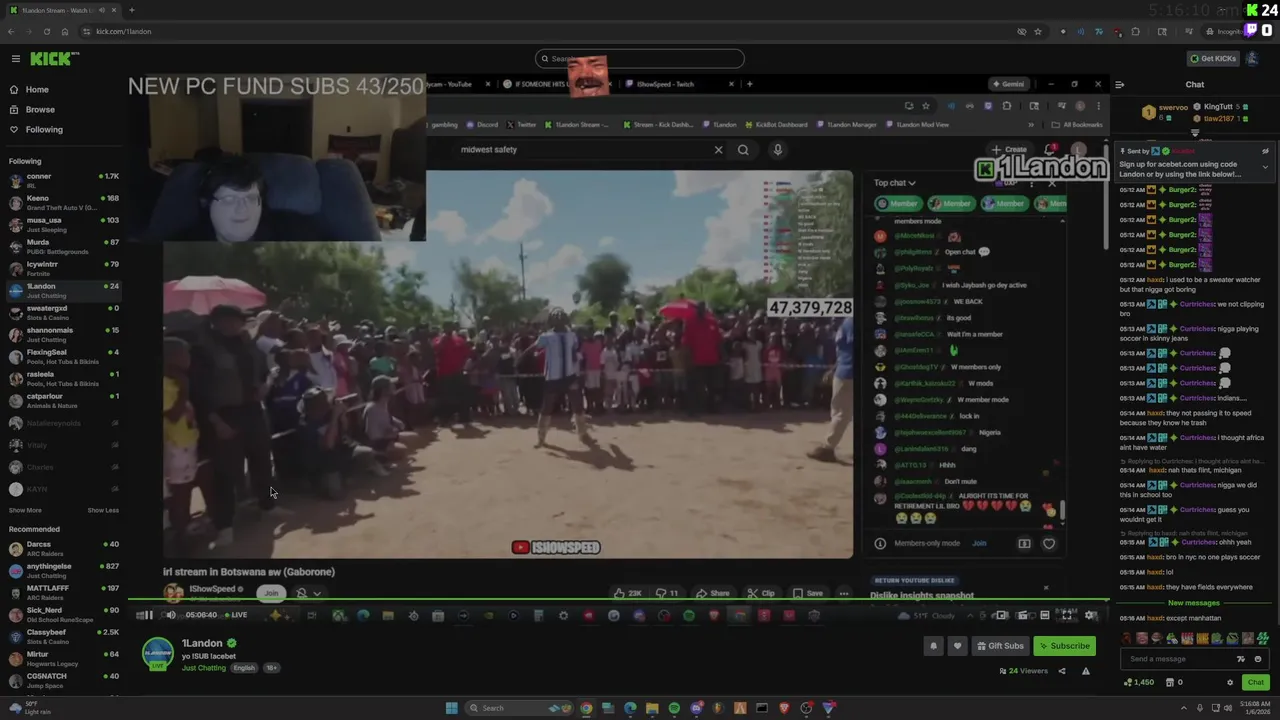
Task: Bookmark this page with star icon
Action: pyautogui.click(x=1038, y=31)
